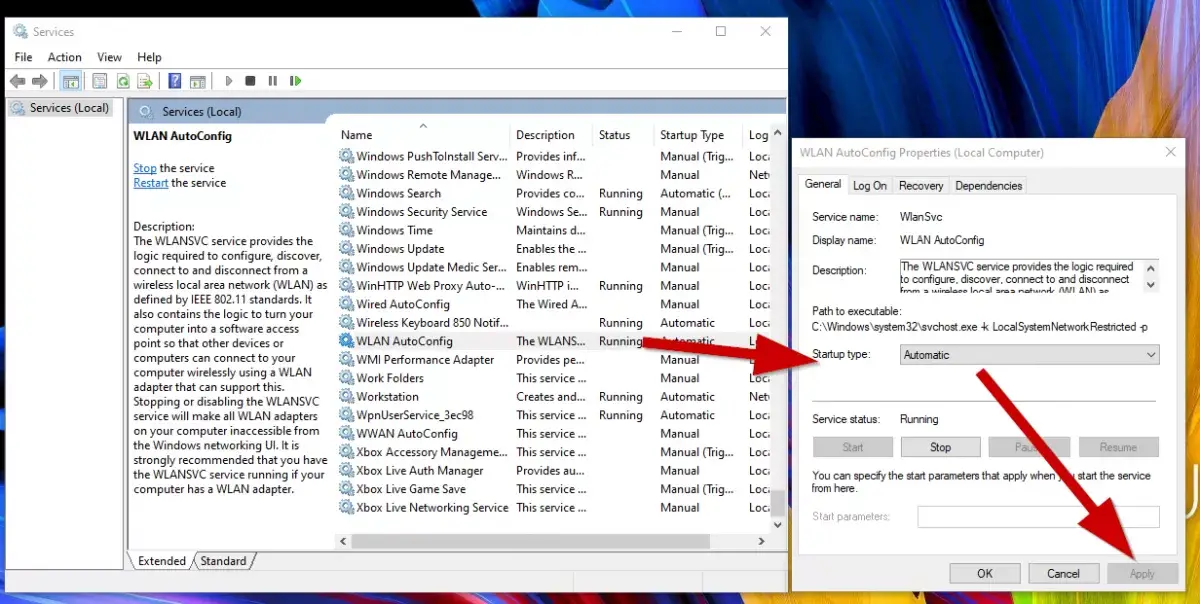Open the View menu
1200x604 pixels.
[110, 57]
